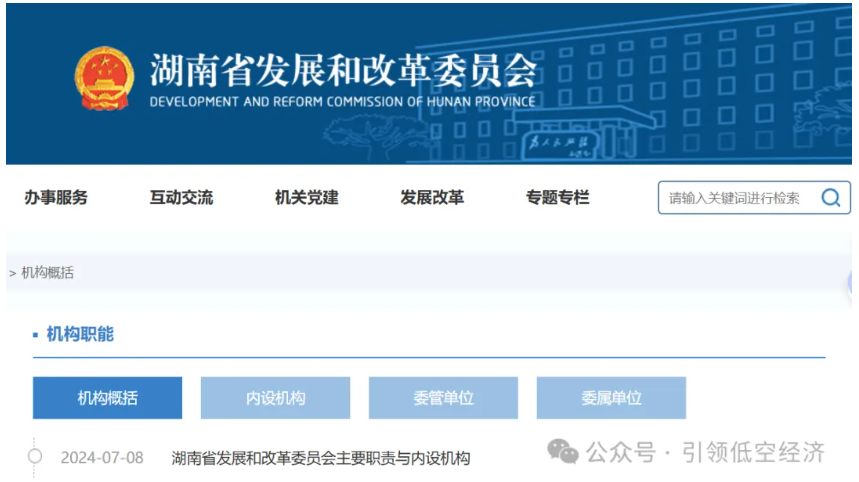This screenshot has width=859, height=482.
Task: Open the 办事服务 navigation menu
Action: pos(56,198)
